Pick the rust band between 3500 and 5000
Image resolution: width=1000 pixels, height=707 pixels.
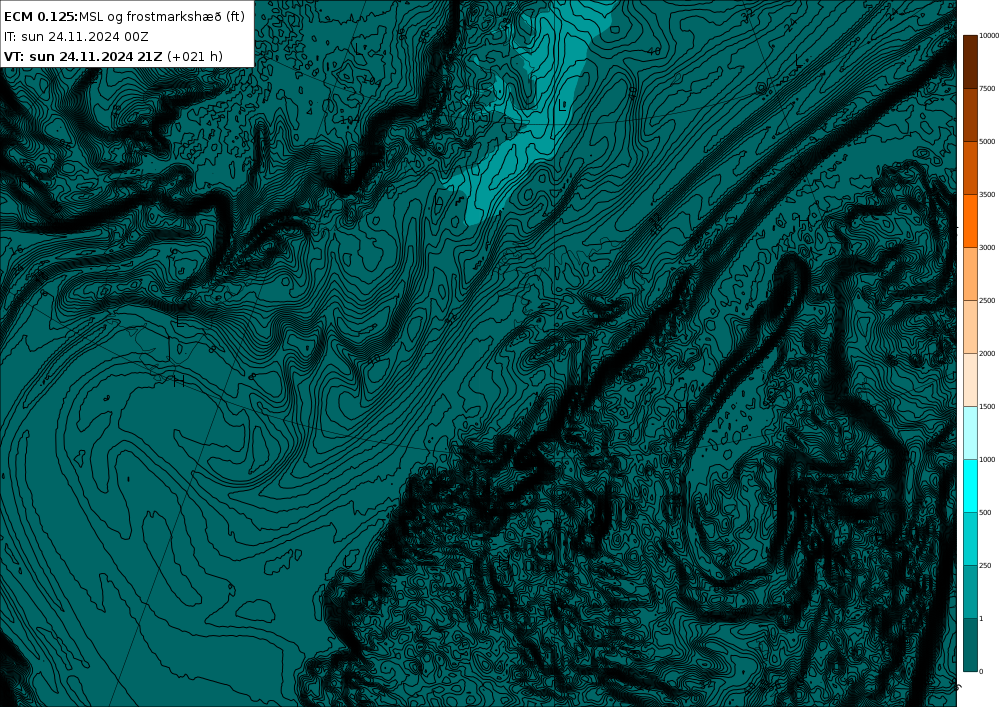point(970,168)
